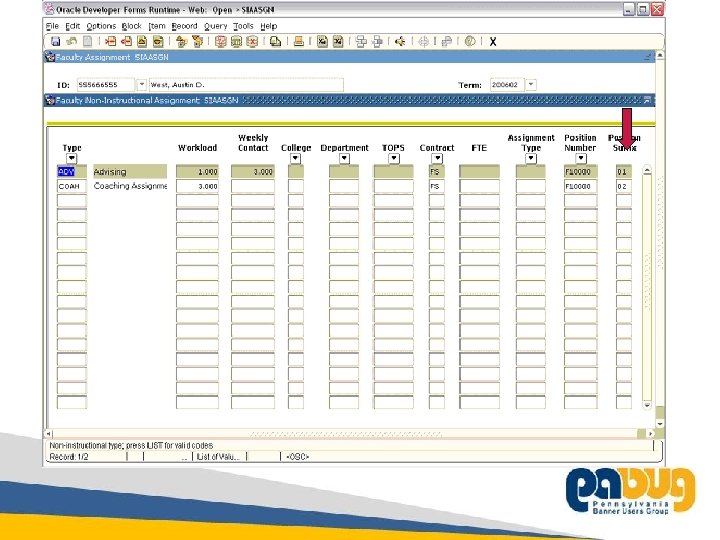Open the Tools menu
The height and width of the screenshot is (540, 720).
click(243, 26)
